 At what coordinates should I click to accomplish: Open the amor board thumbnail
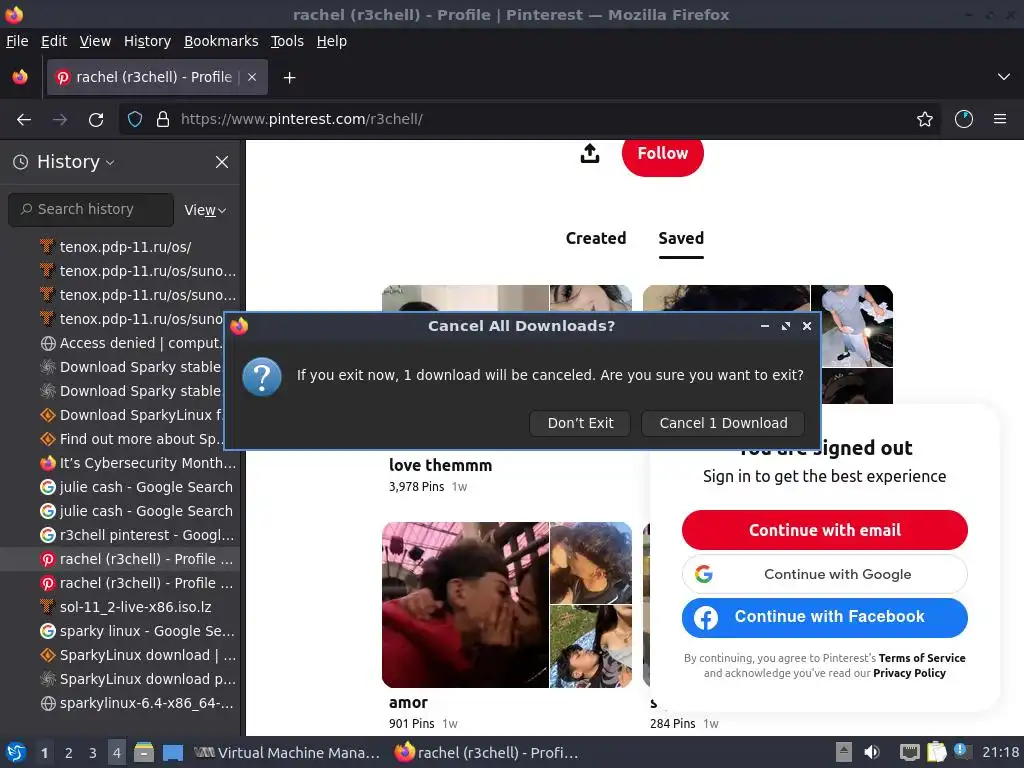[x=507, y=605]
